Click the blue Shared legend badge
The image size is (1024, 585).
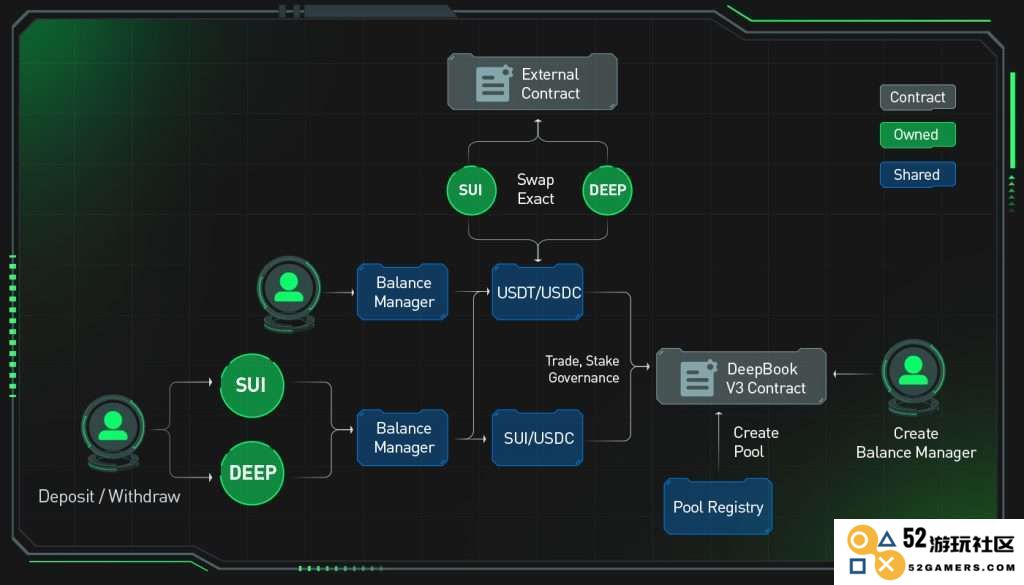coord(918,174)
